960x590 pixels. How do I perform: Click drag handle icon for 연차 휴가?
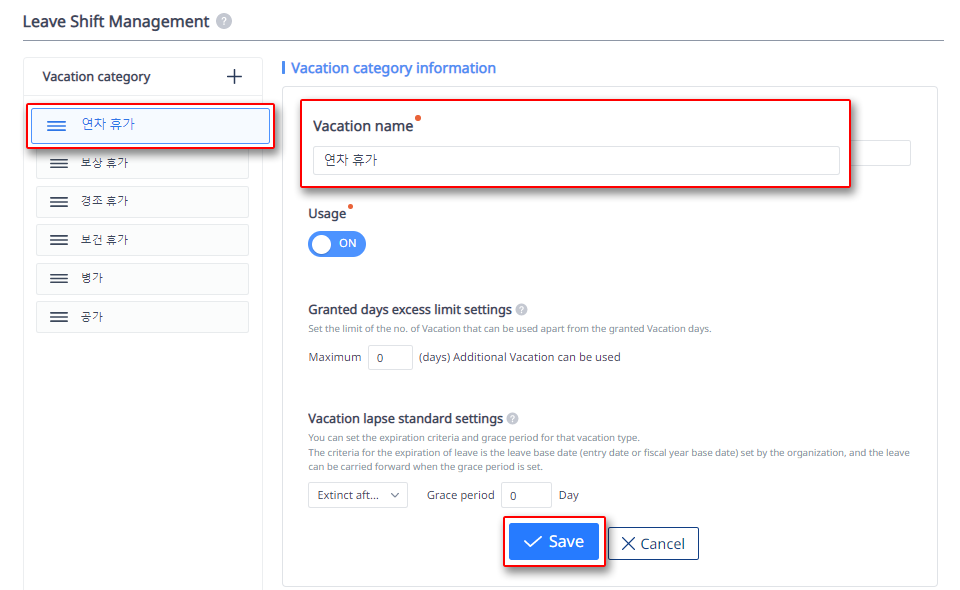57,125
